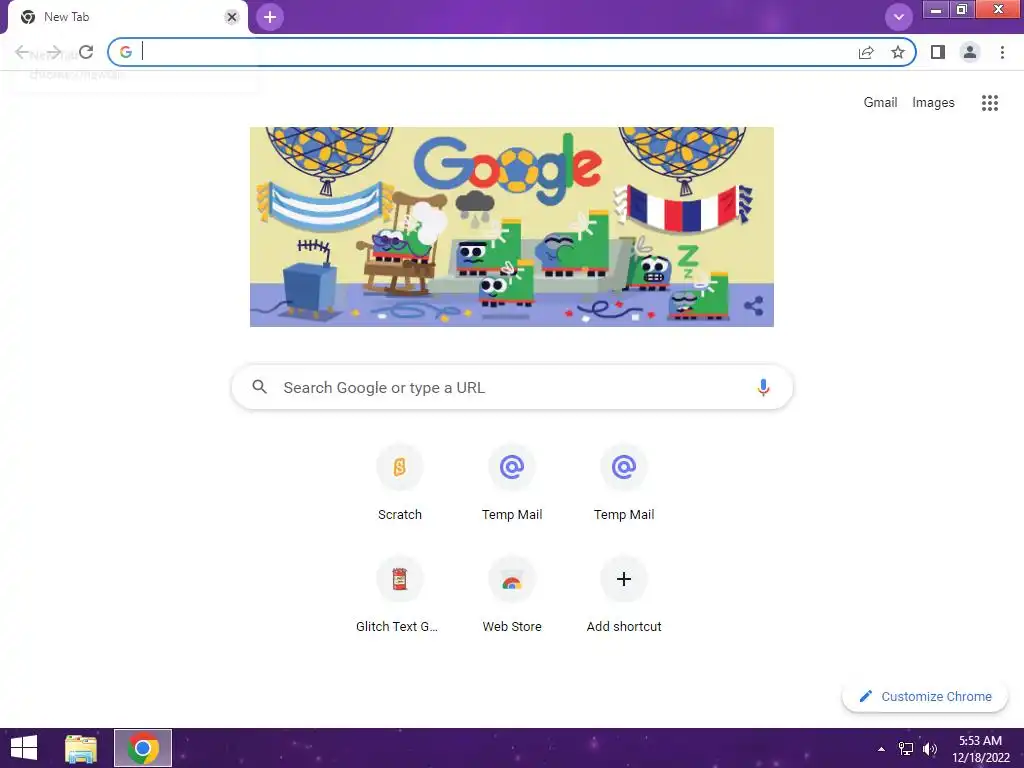This screenshot has height=768, width=1024.
Task: Start voice search with the microphone
Action: [x=763, y=387]
